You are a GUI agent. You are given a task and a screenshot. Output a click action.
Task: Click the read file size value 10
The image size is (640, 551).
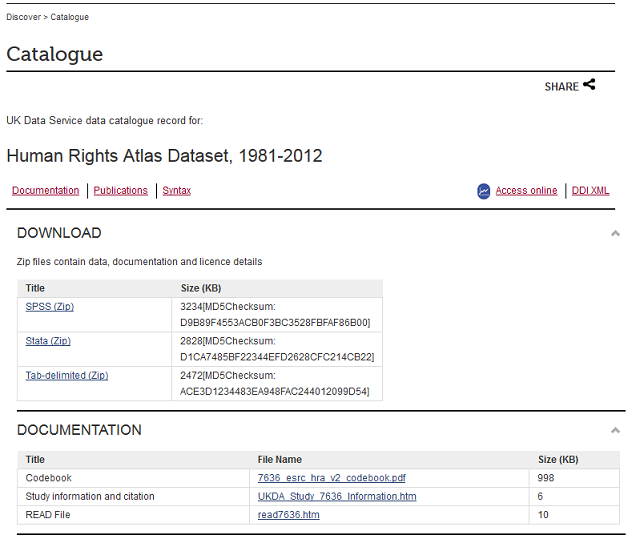[x=543, y=515]
